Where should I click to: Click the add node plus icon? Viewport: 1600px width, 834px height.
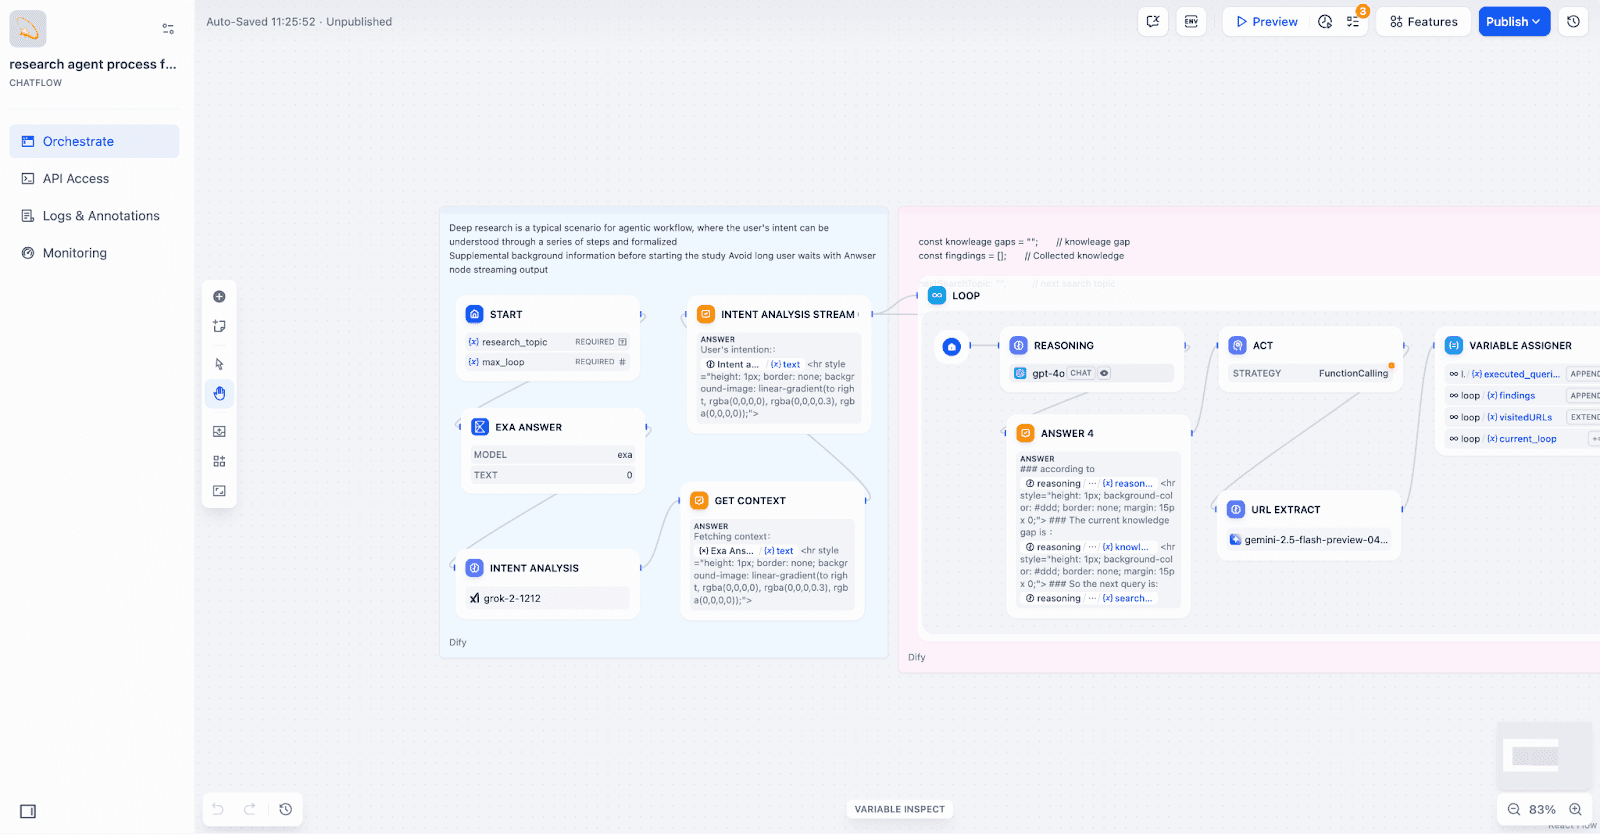pos(219,297)
